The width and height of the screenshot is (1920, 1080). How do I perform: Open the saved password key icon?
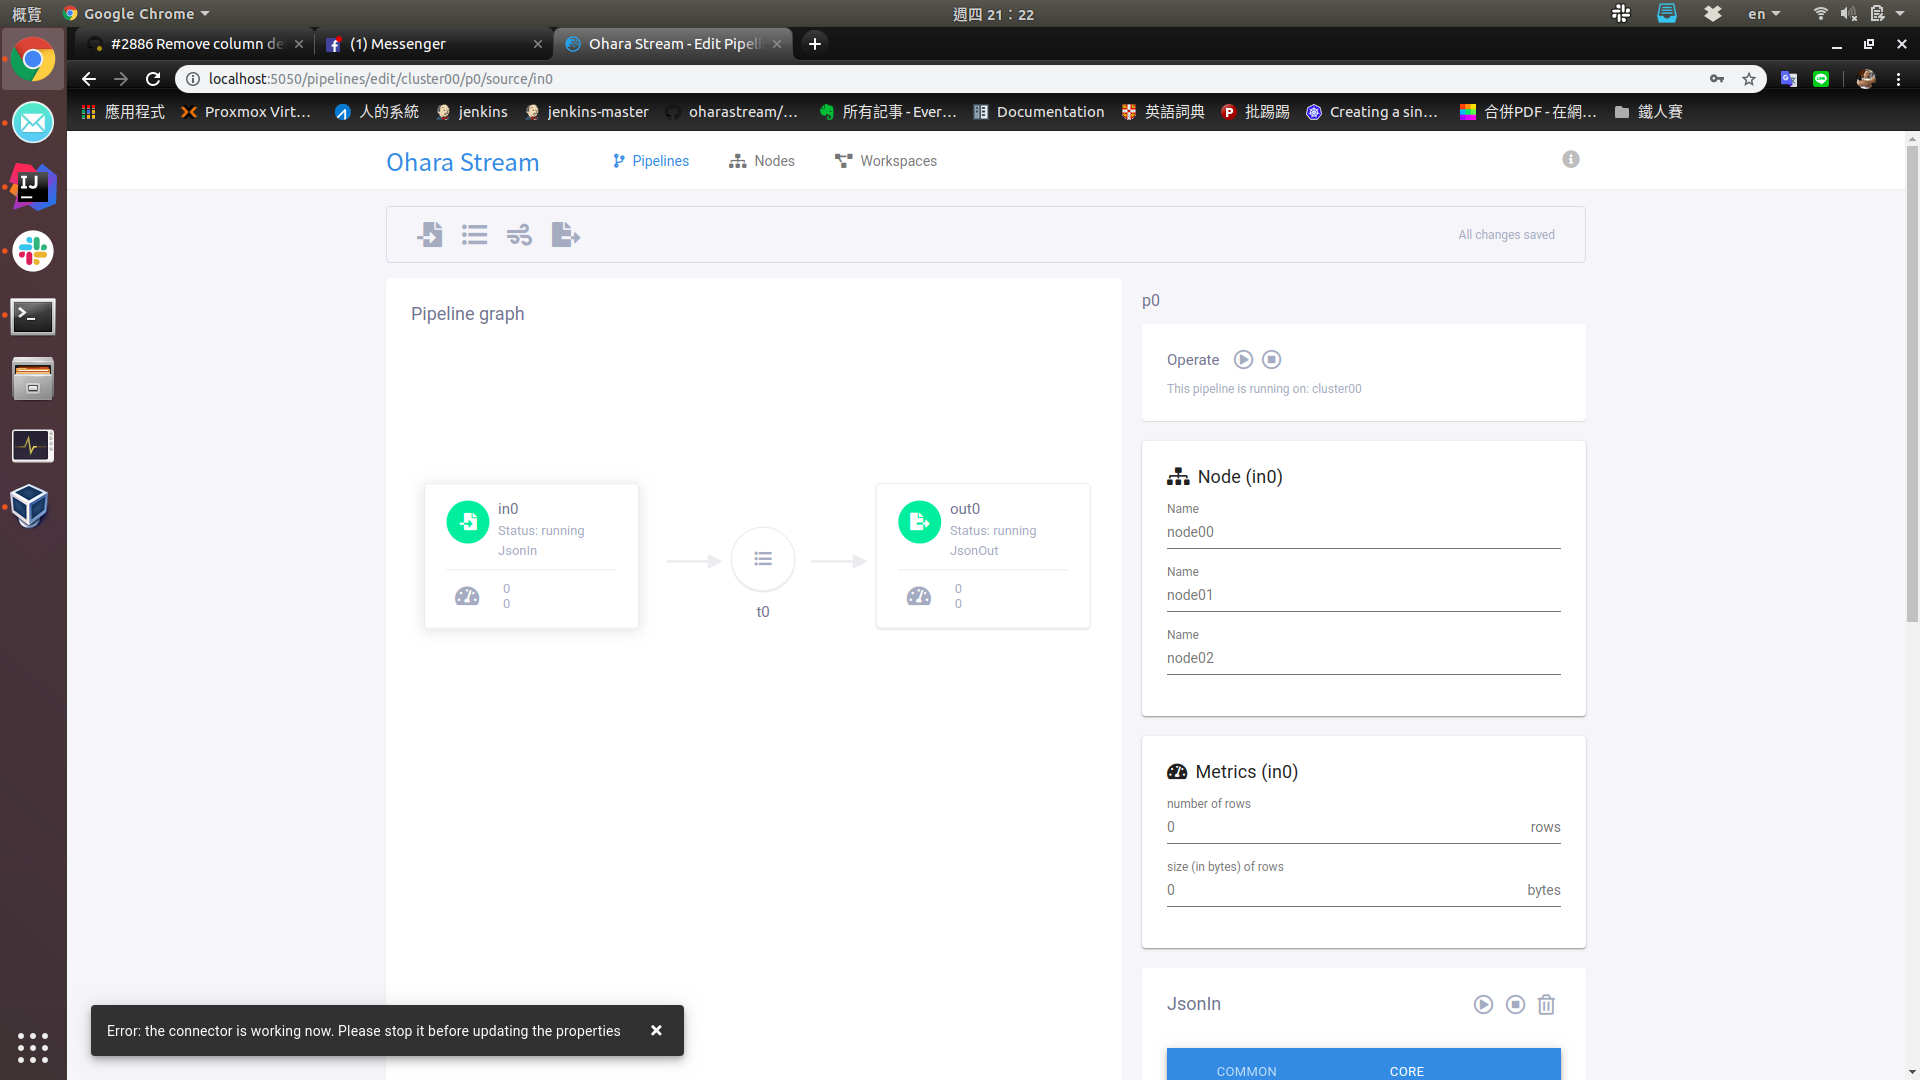pos(1717,79)
